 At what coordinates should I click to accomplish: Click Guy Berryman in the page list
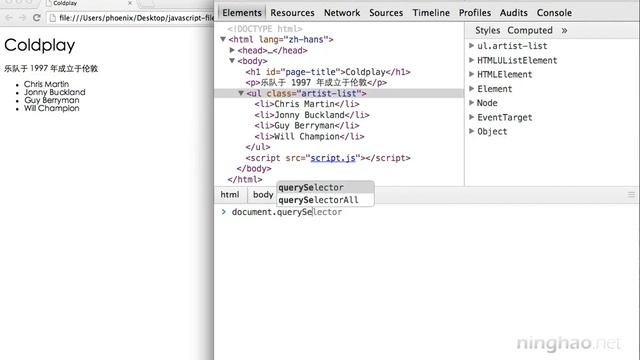pos(51,100)
